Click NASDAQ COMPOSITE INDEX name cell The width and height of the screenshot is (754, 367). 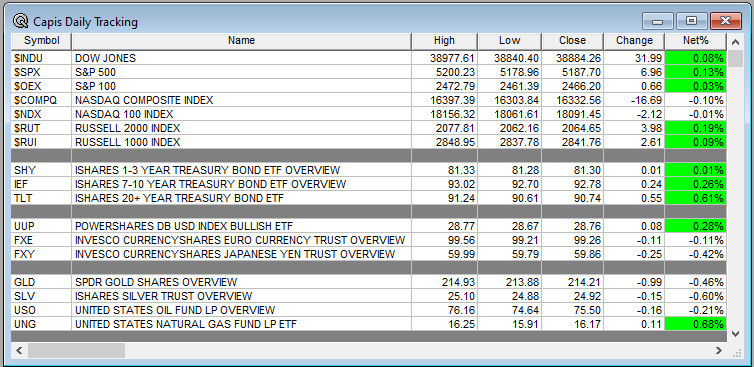click(x=241, y=100)
